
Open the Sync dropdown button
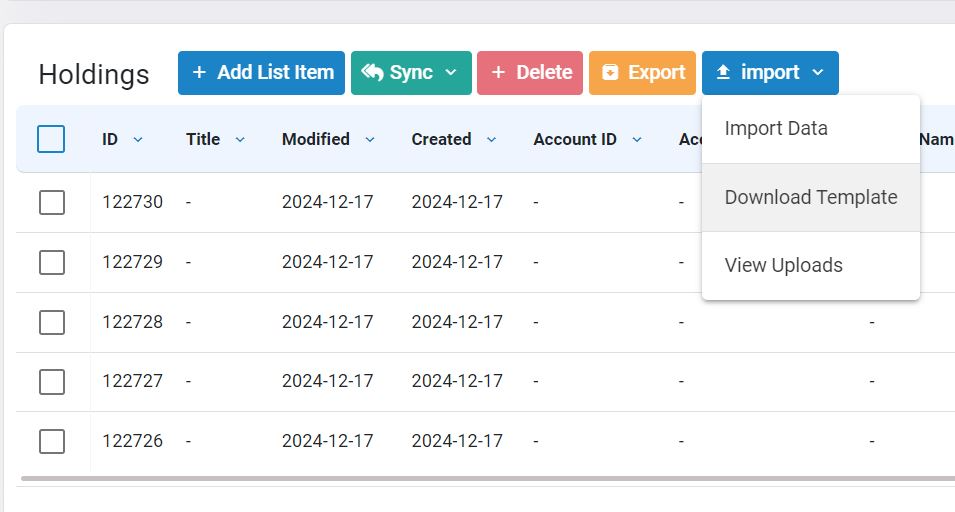pyautogui.click(x=411, y=72)
